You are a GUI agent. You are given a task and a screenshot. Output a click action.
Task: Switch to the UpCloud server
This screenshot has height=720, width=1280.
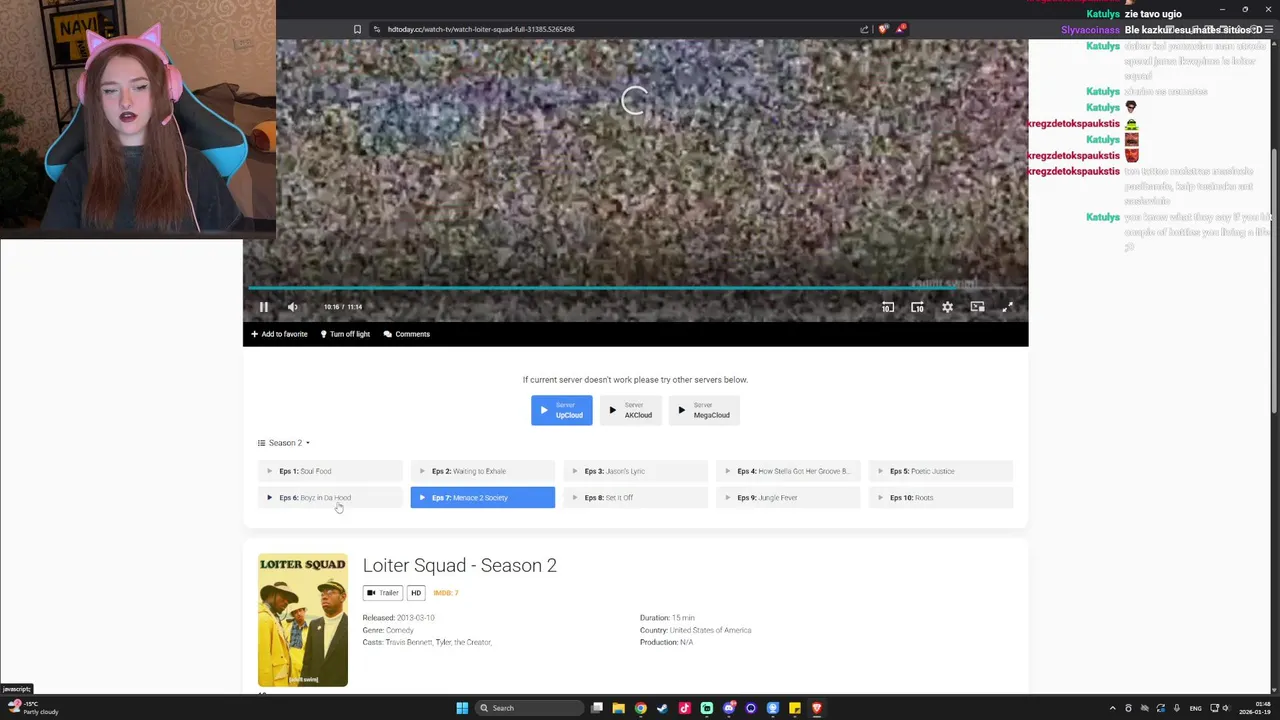click(561, 410)
